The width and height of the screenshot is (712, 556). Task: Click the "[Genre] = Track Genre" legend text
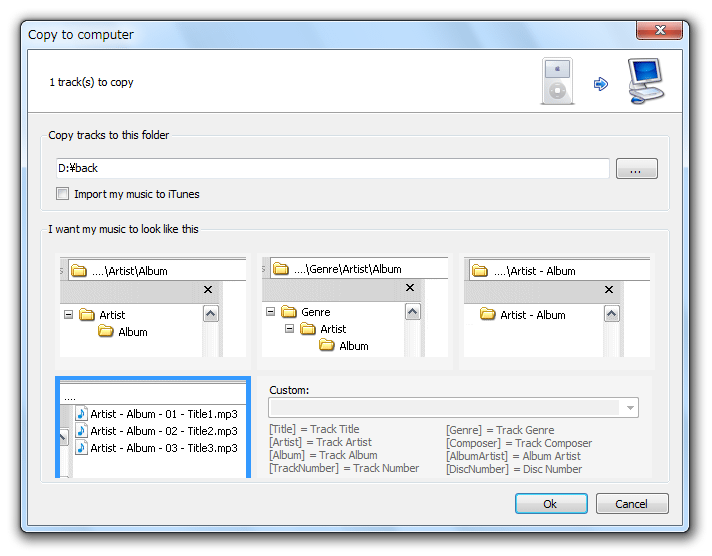(500, 430)
